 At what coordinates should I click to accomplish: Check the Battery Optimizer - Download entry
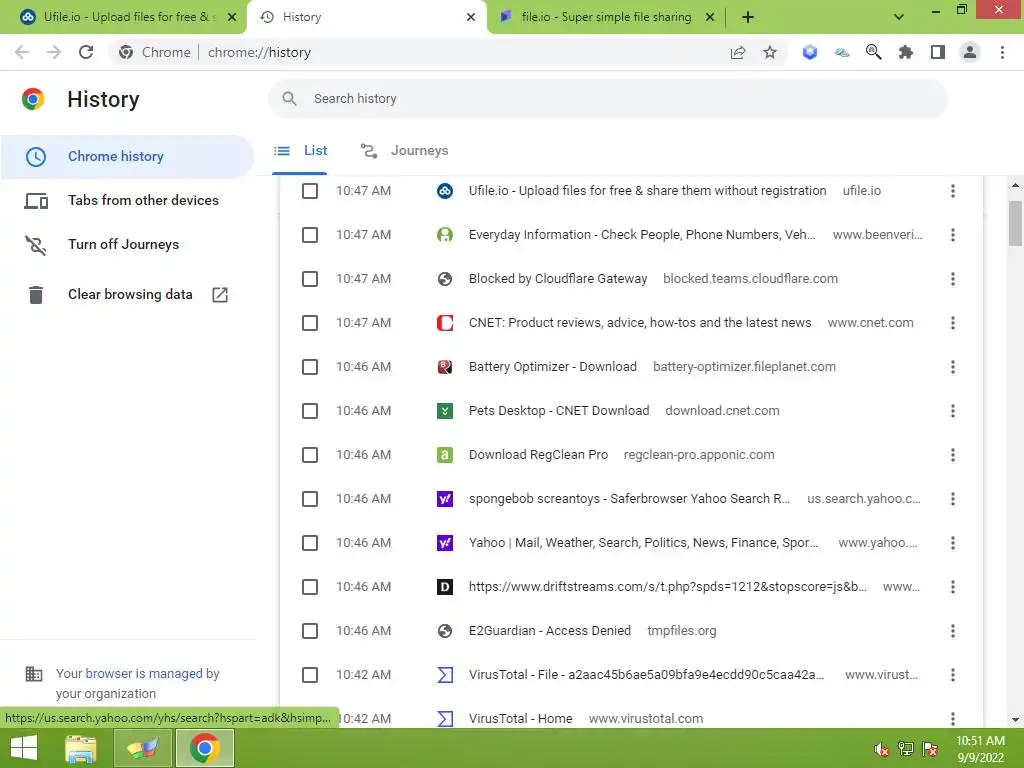tap(310, 366)
